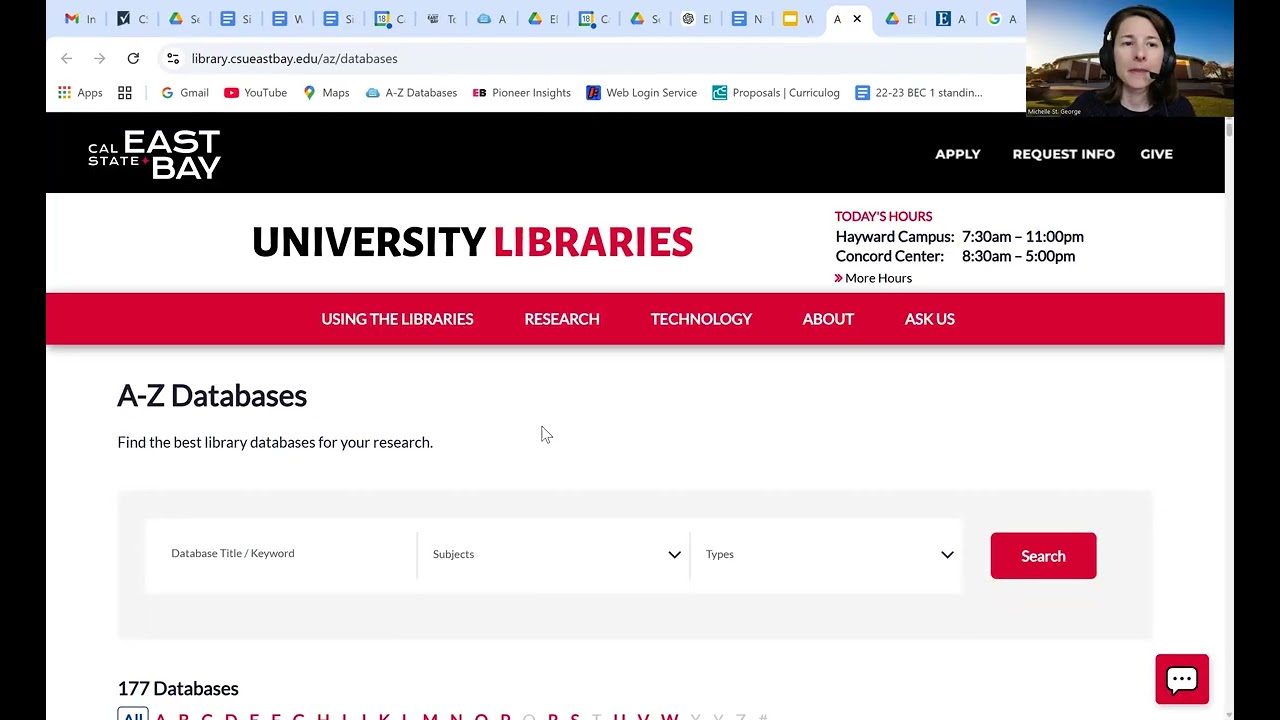Go back with the browser back arrow
Viewport: 1280px width, 720px height.
pyautogui.click(x=67, y=59)
